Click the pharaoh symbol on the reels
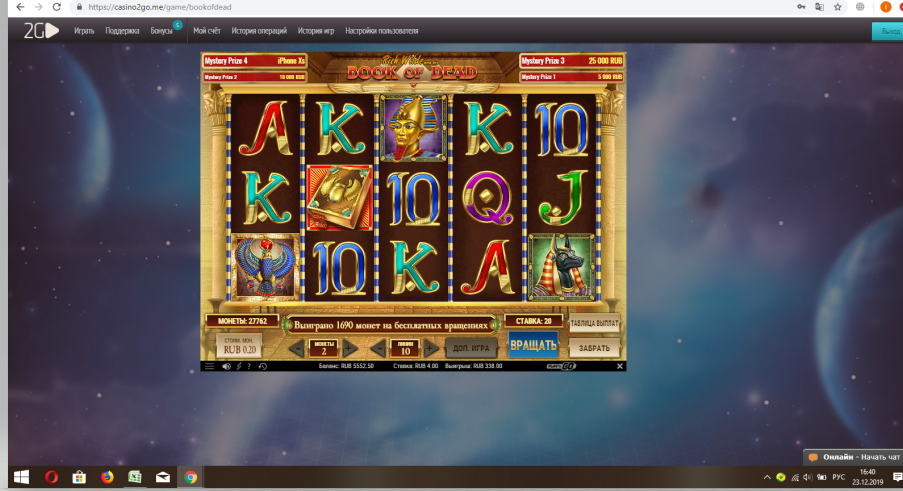 tap(413, 128)
